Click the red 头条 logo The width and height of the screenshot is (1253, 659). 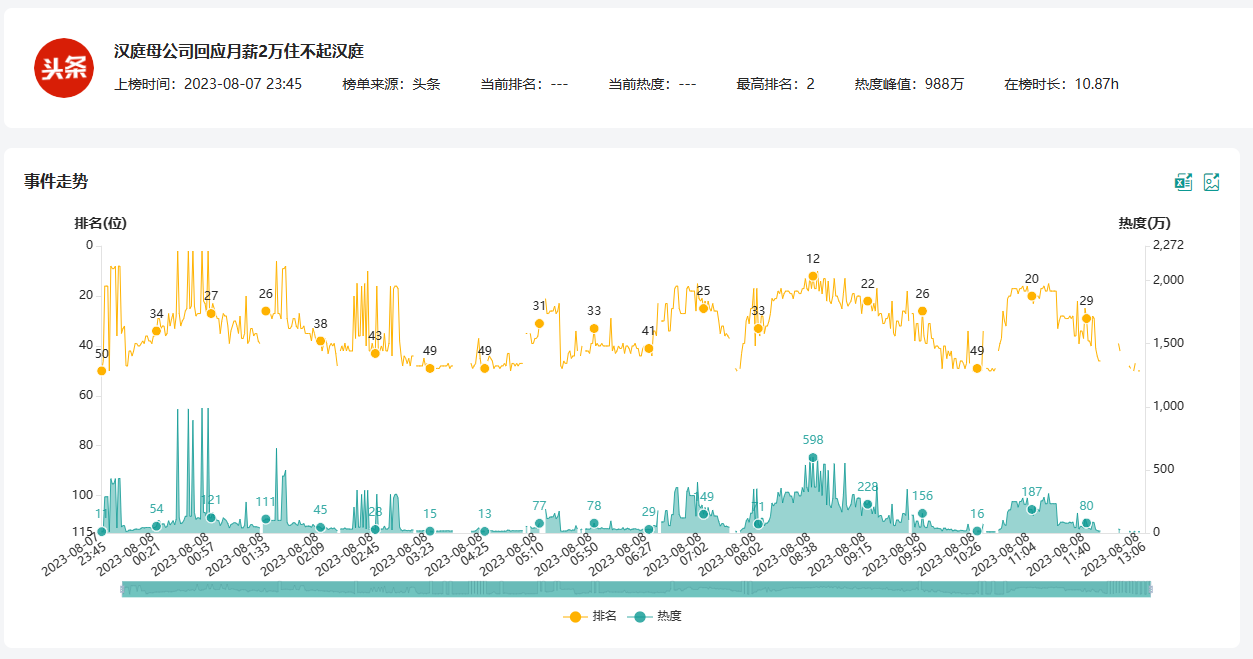[x=64, y=68]
